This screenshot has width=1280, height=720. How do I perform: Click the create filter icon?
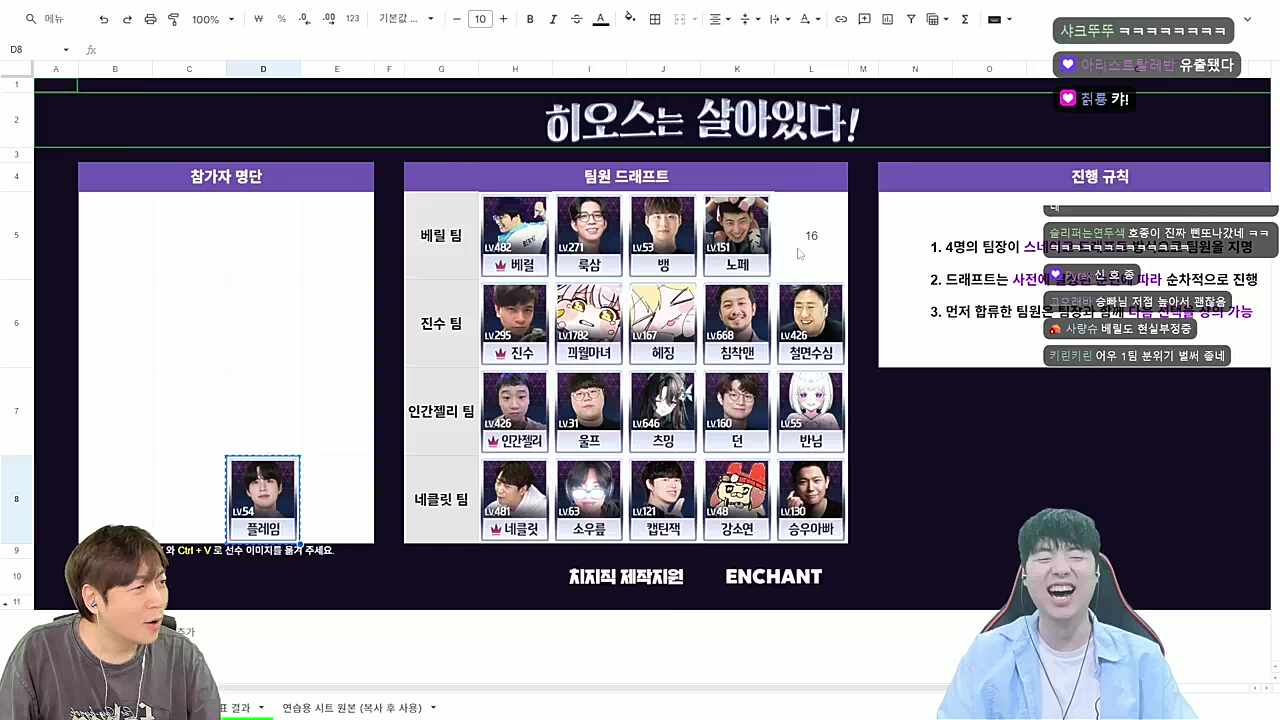point(911,19)
